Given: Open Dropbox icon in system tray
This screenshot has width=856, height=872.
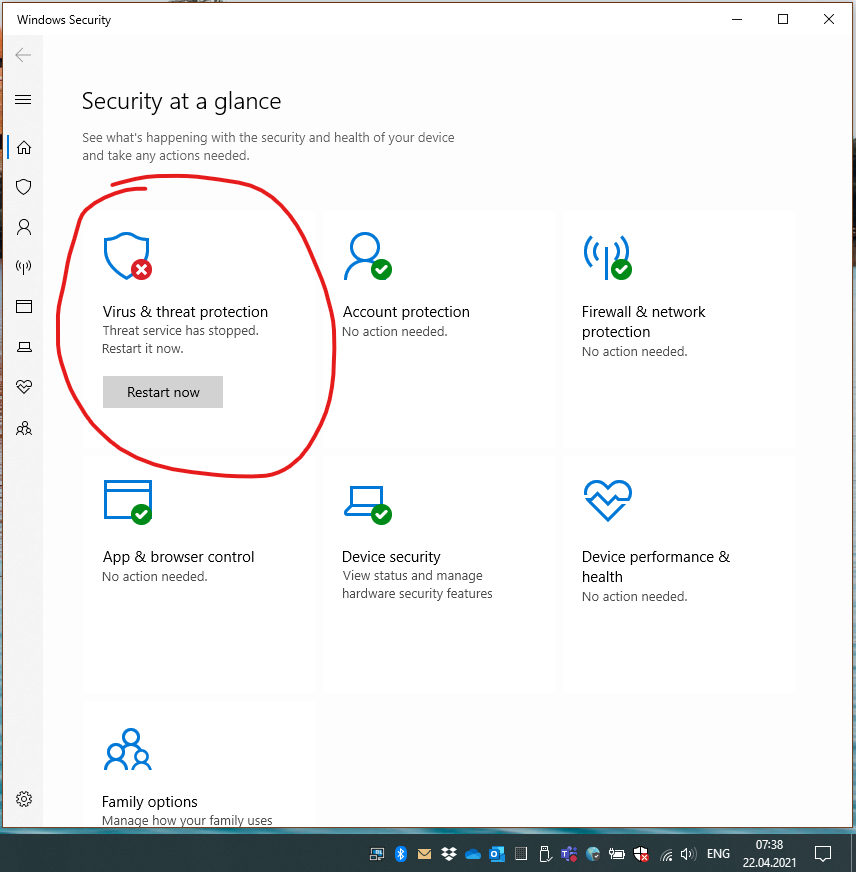Looking at the screenshot, I should tap(449, 854).
